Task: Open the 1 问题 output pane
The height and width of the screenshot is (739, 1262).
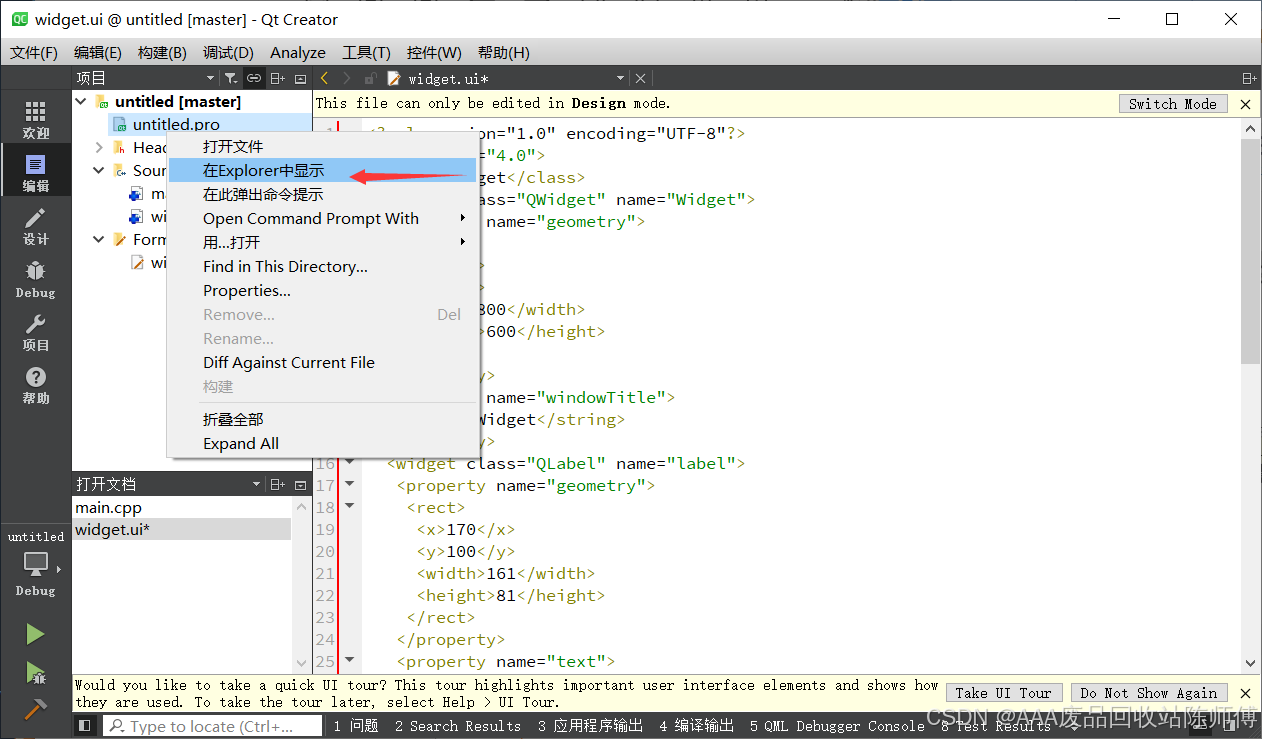Action: [356, 726]
